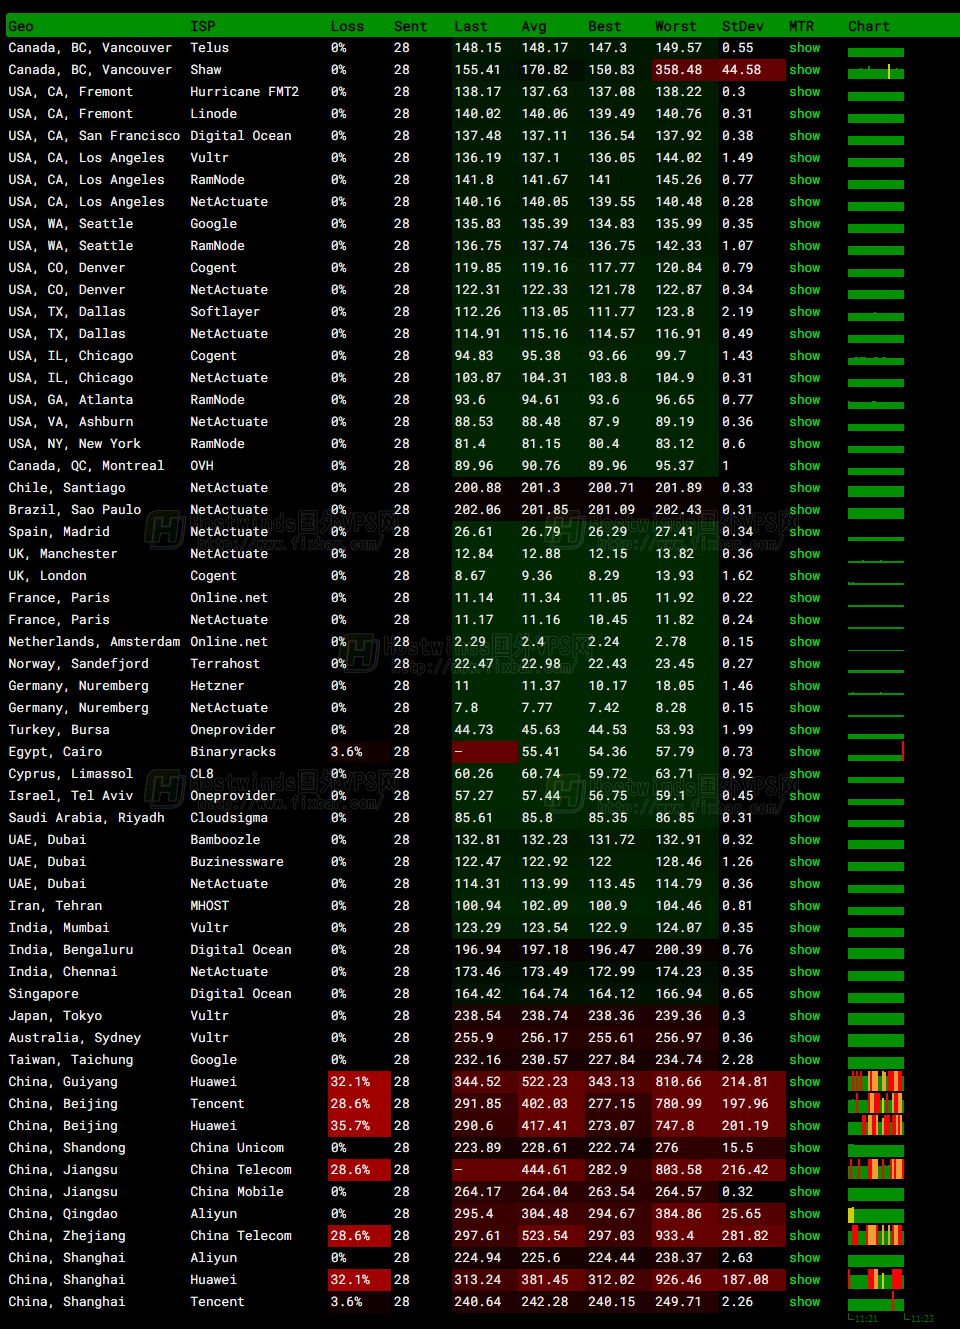The width and height of the screenshot is (960, 1329).
Task: Open MTR show link for Egypt, Cairo
Action: [804, 752]
